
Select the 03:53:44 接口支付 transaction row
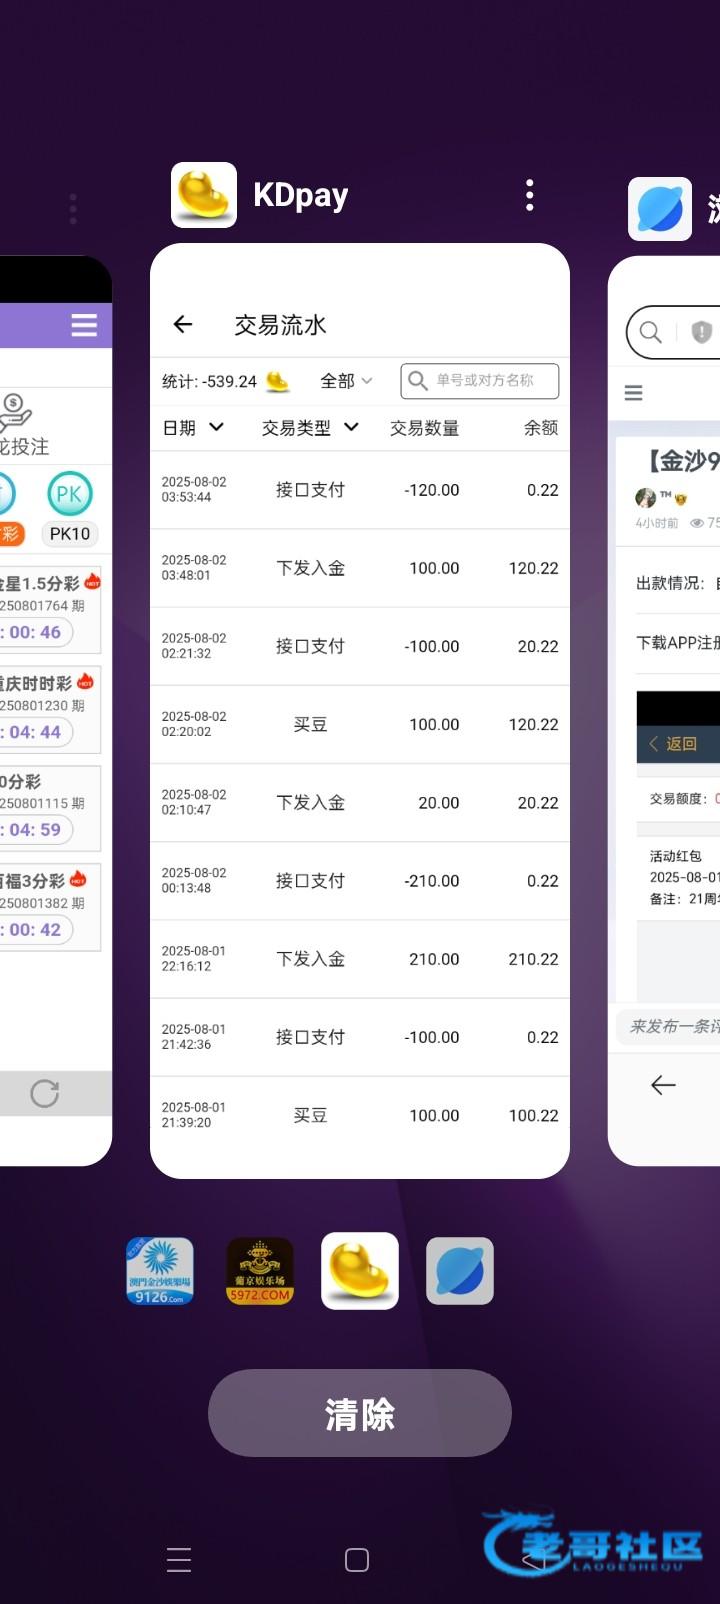[x=360, y=490]
